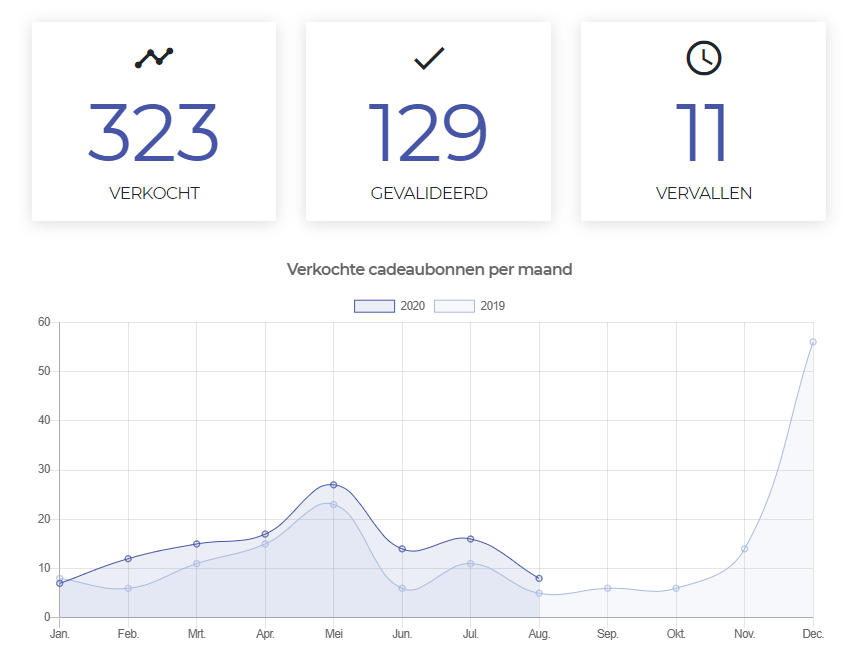This screenshot has height=661, width=860.
Task: Hide the 2019 series via its legend entry
Action: (x=479, y=305)
